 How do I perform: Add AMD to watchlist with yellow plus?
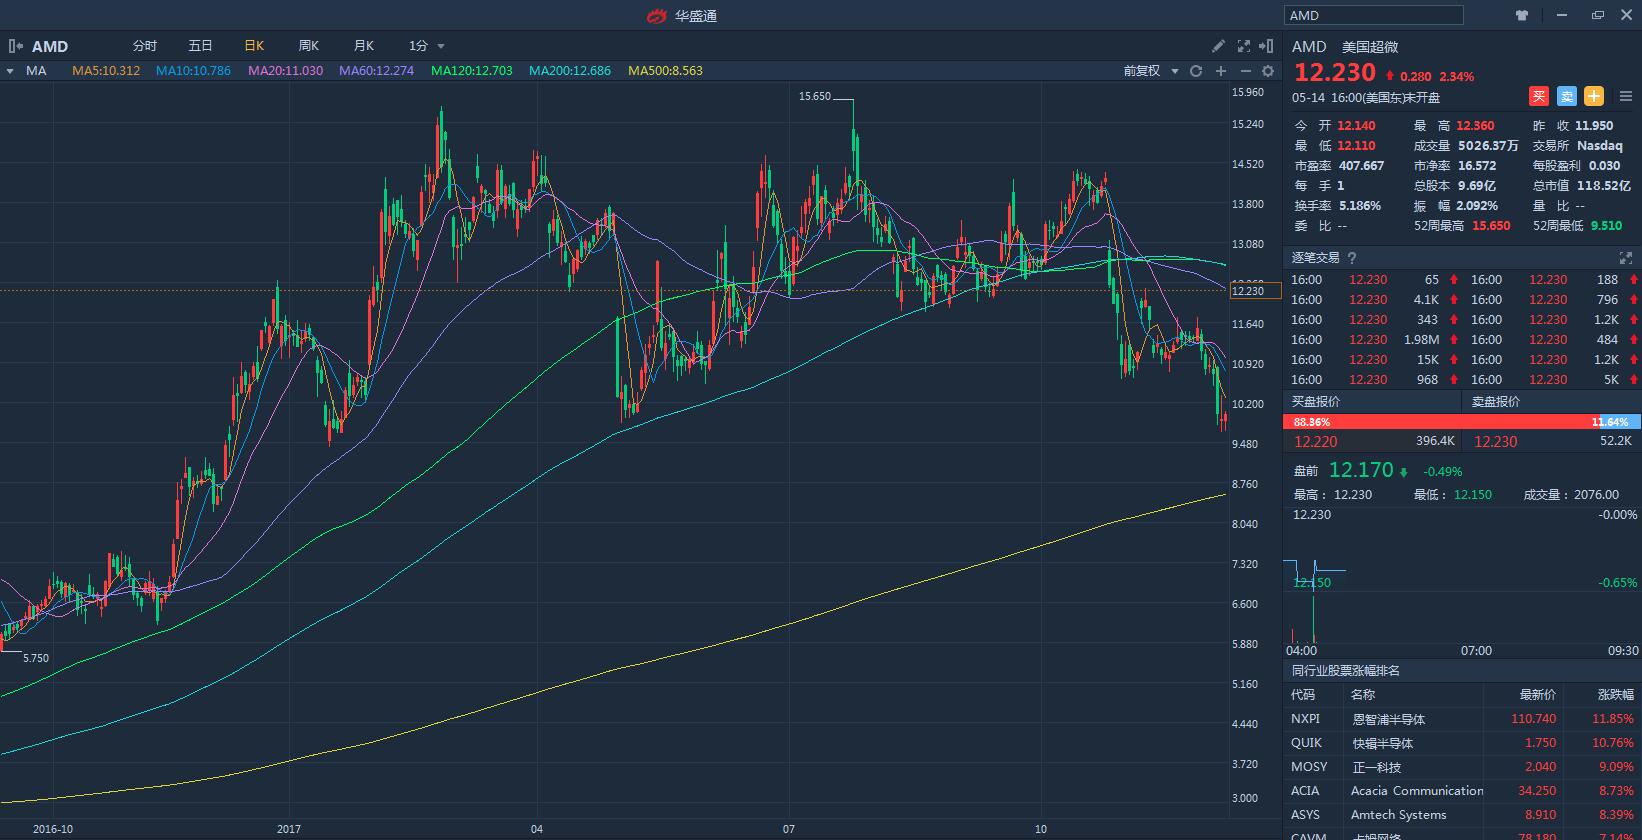[x=1594, y=96]
